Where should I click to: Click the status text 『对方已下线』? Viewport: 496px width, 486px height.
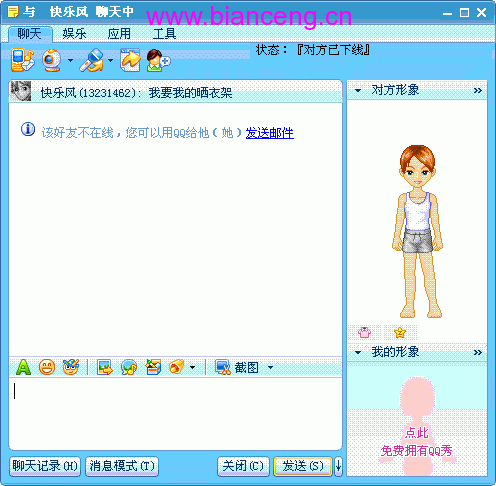pyautogui.click(x=333, y=50)
